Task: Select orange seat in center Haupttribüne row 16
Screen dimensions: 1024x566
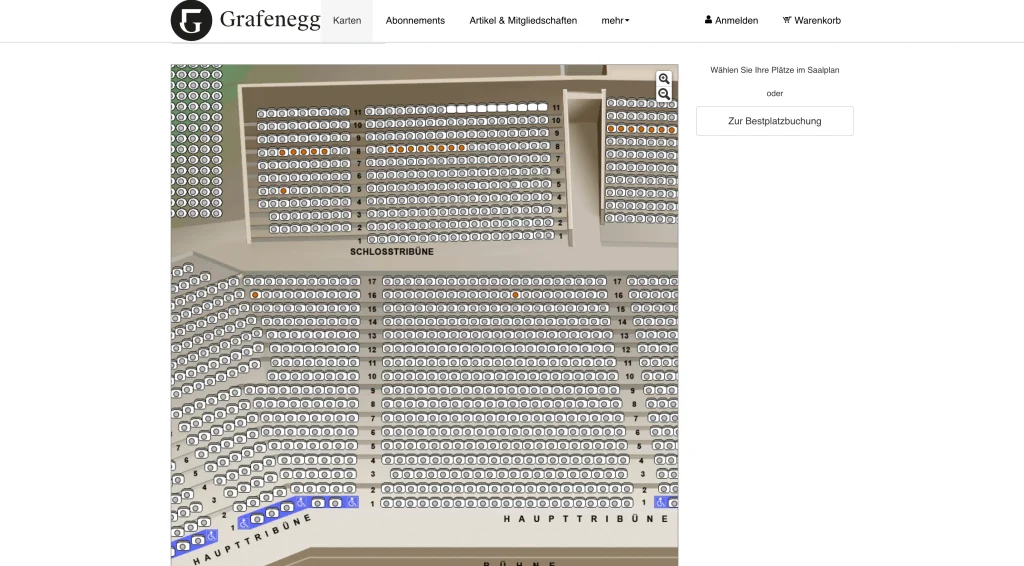Action: pyautogui.click(x=515, y=295)
